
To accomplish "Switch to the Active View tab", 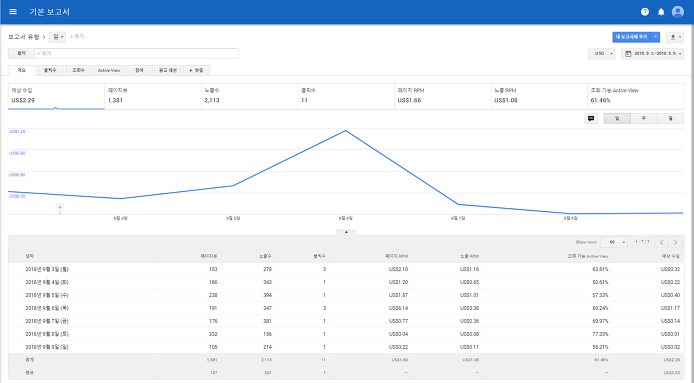I will tap(109, 70).
